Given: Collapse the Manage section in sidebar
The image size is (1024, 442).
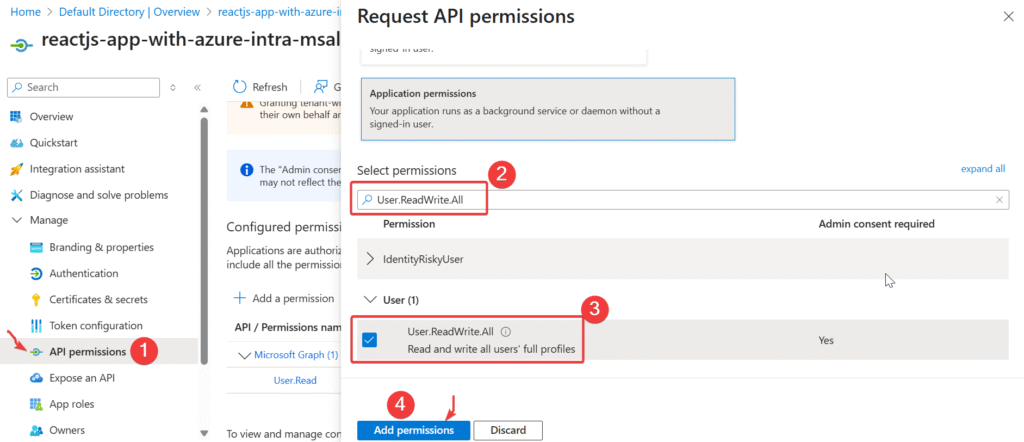Looking at the screenshot, I should click(16, 220).
